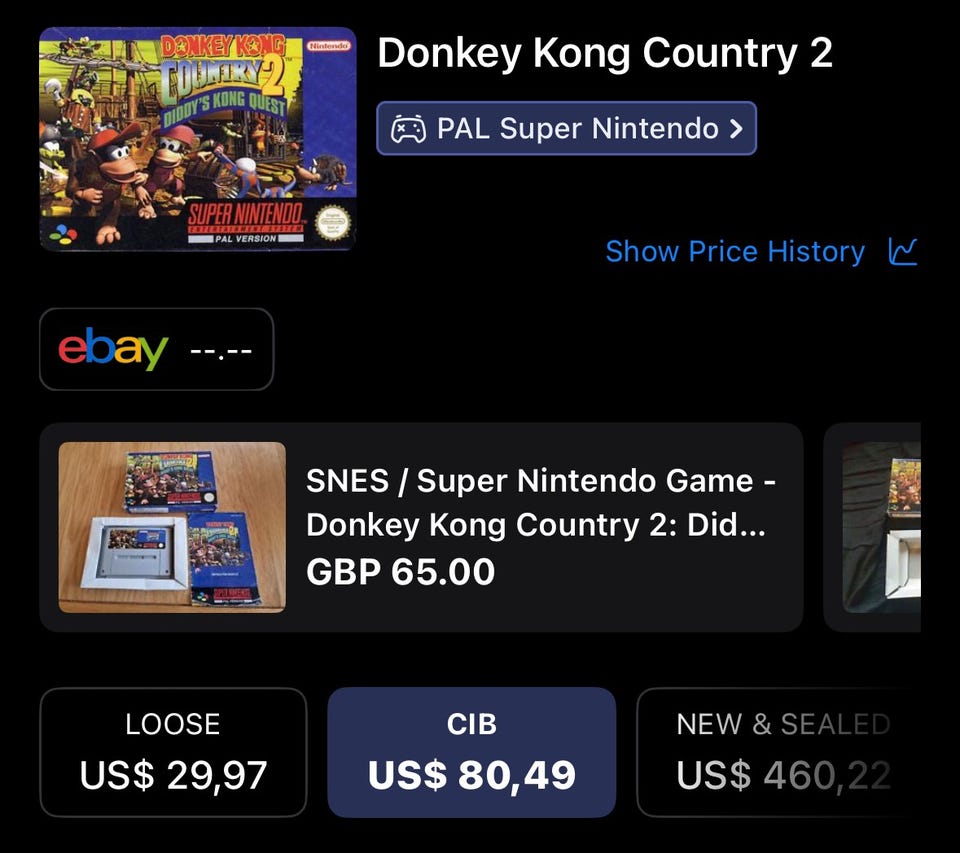Tap the eBay price placeholder dashes
960x853 pixels.
coord(221,350)
